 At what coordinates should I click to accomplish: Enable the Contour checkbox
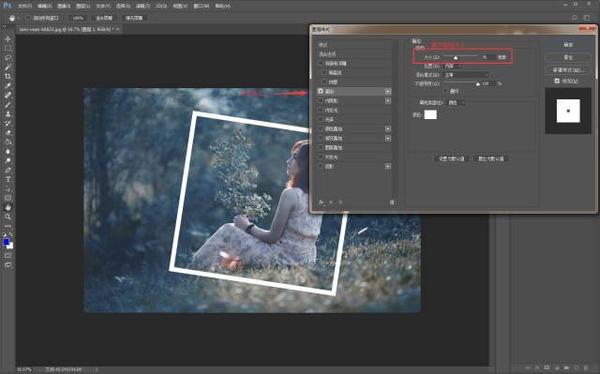tap(324, 72)
